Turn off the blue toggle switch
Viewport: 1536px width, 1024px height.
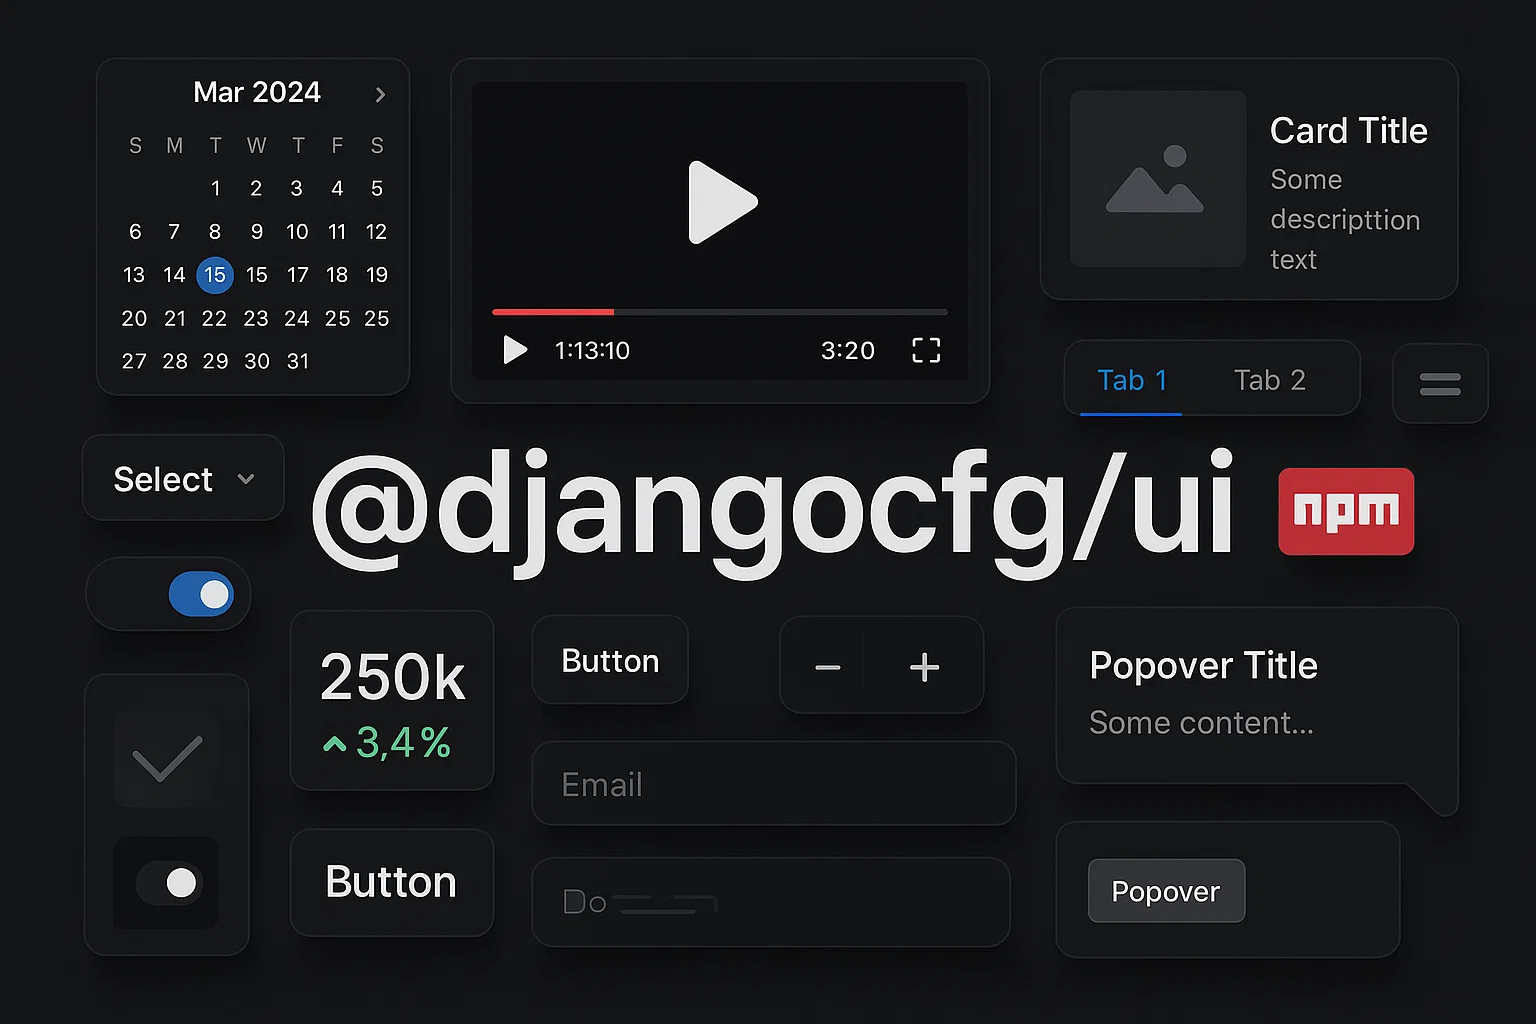pyautogui.click(x=201, y=595)
